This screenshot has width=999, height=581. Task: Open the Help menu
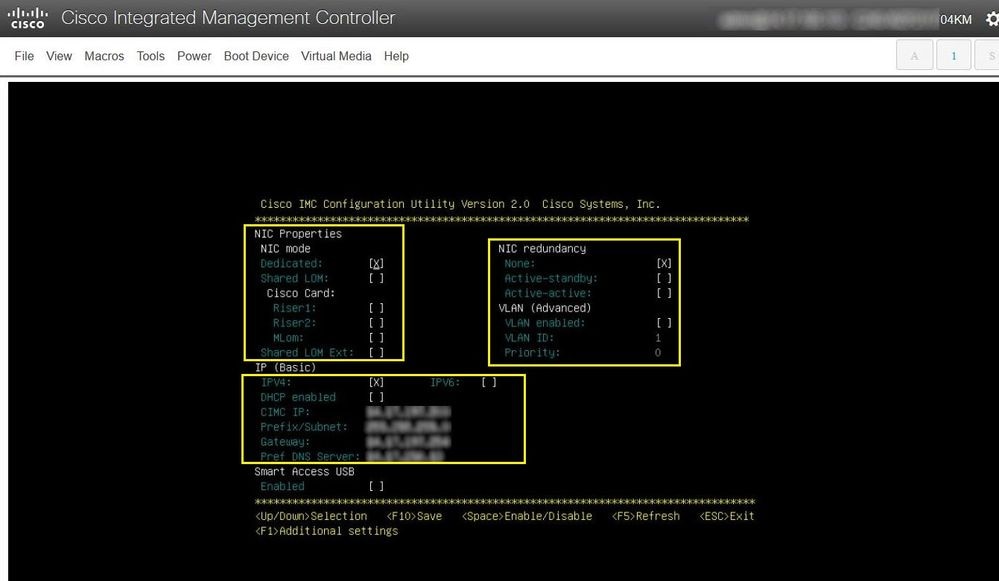(396, 56)
